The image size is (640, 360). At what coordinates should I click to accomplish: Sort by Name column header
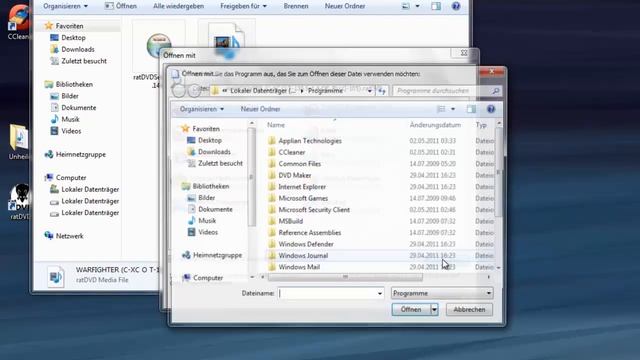[x=276, y=125]
